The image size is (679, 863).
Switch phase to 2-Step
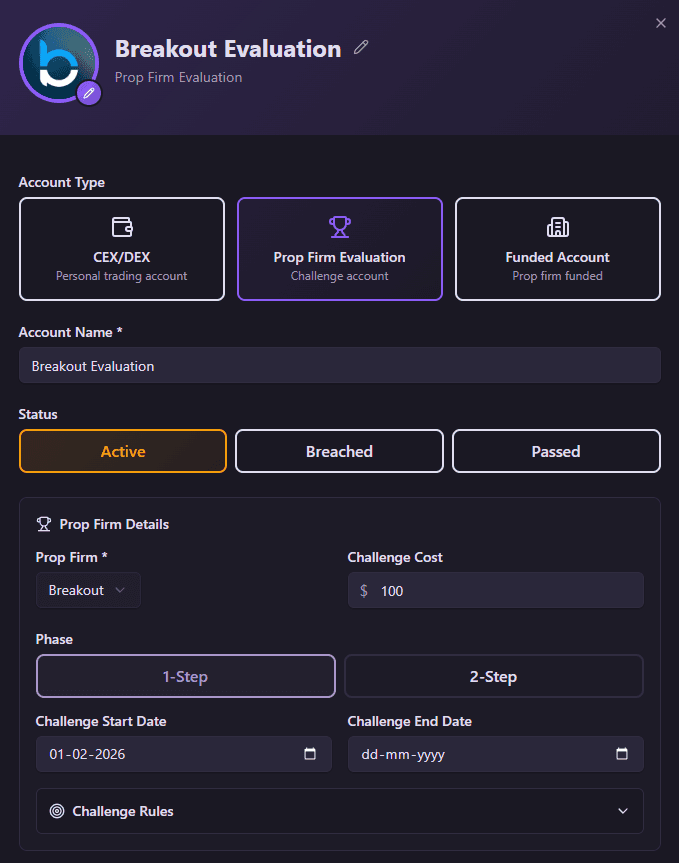(493, 676)
